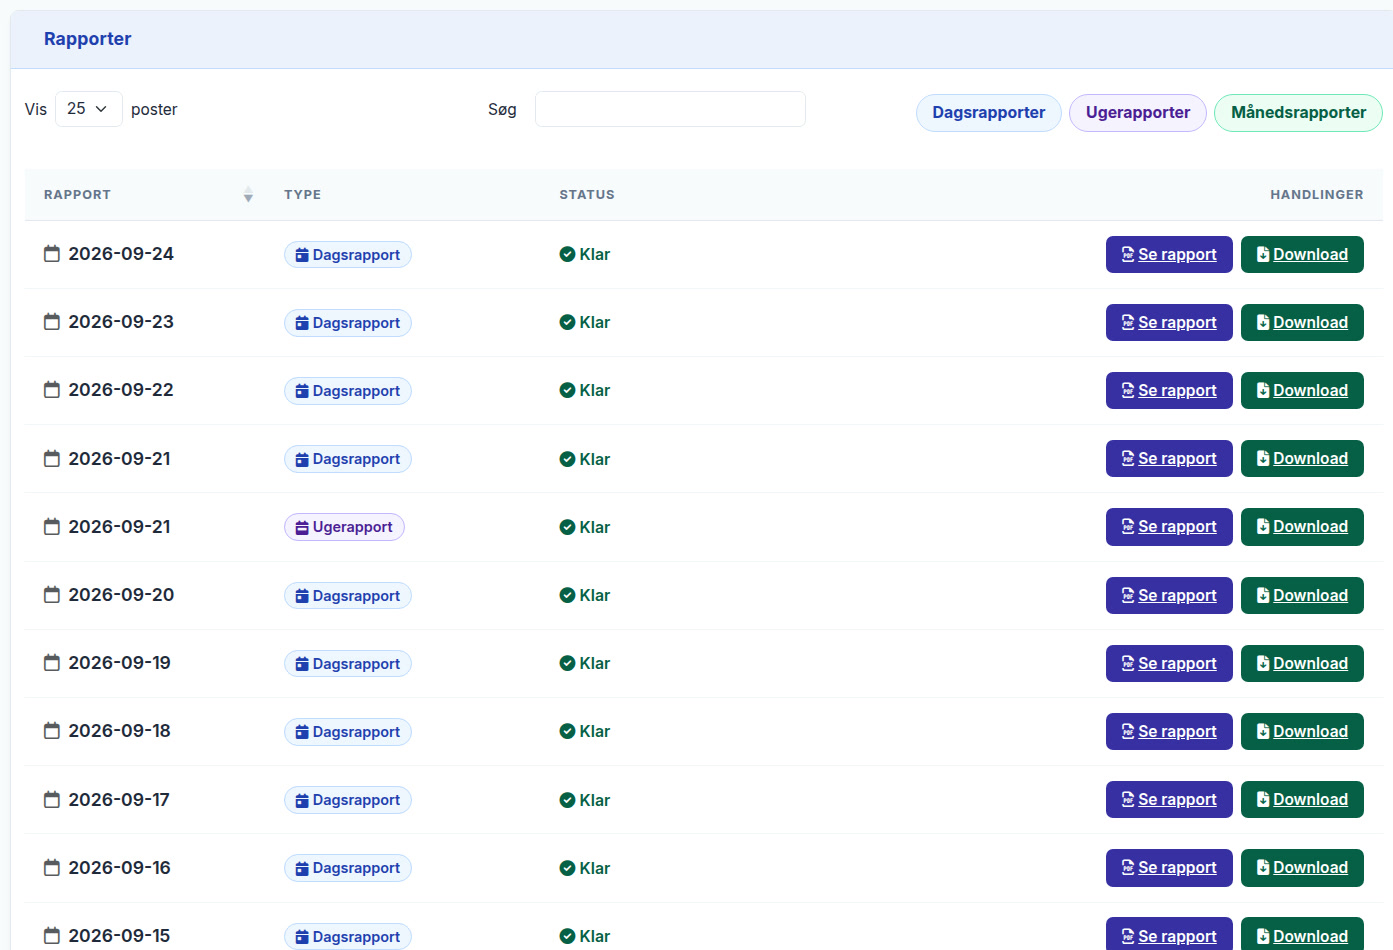This screenshot has height=950, width=1393.
Task: Filter by Månedsrapporter
Action: coord(1298,113)
